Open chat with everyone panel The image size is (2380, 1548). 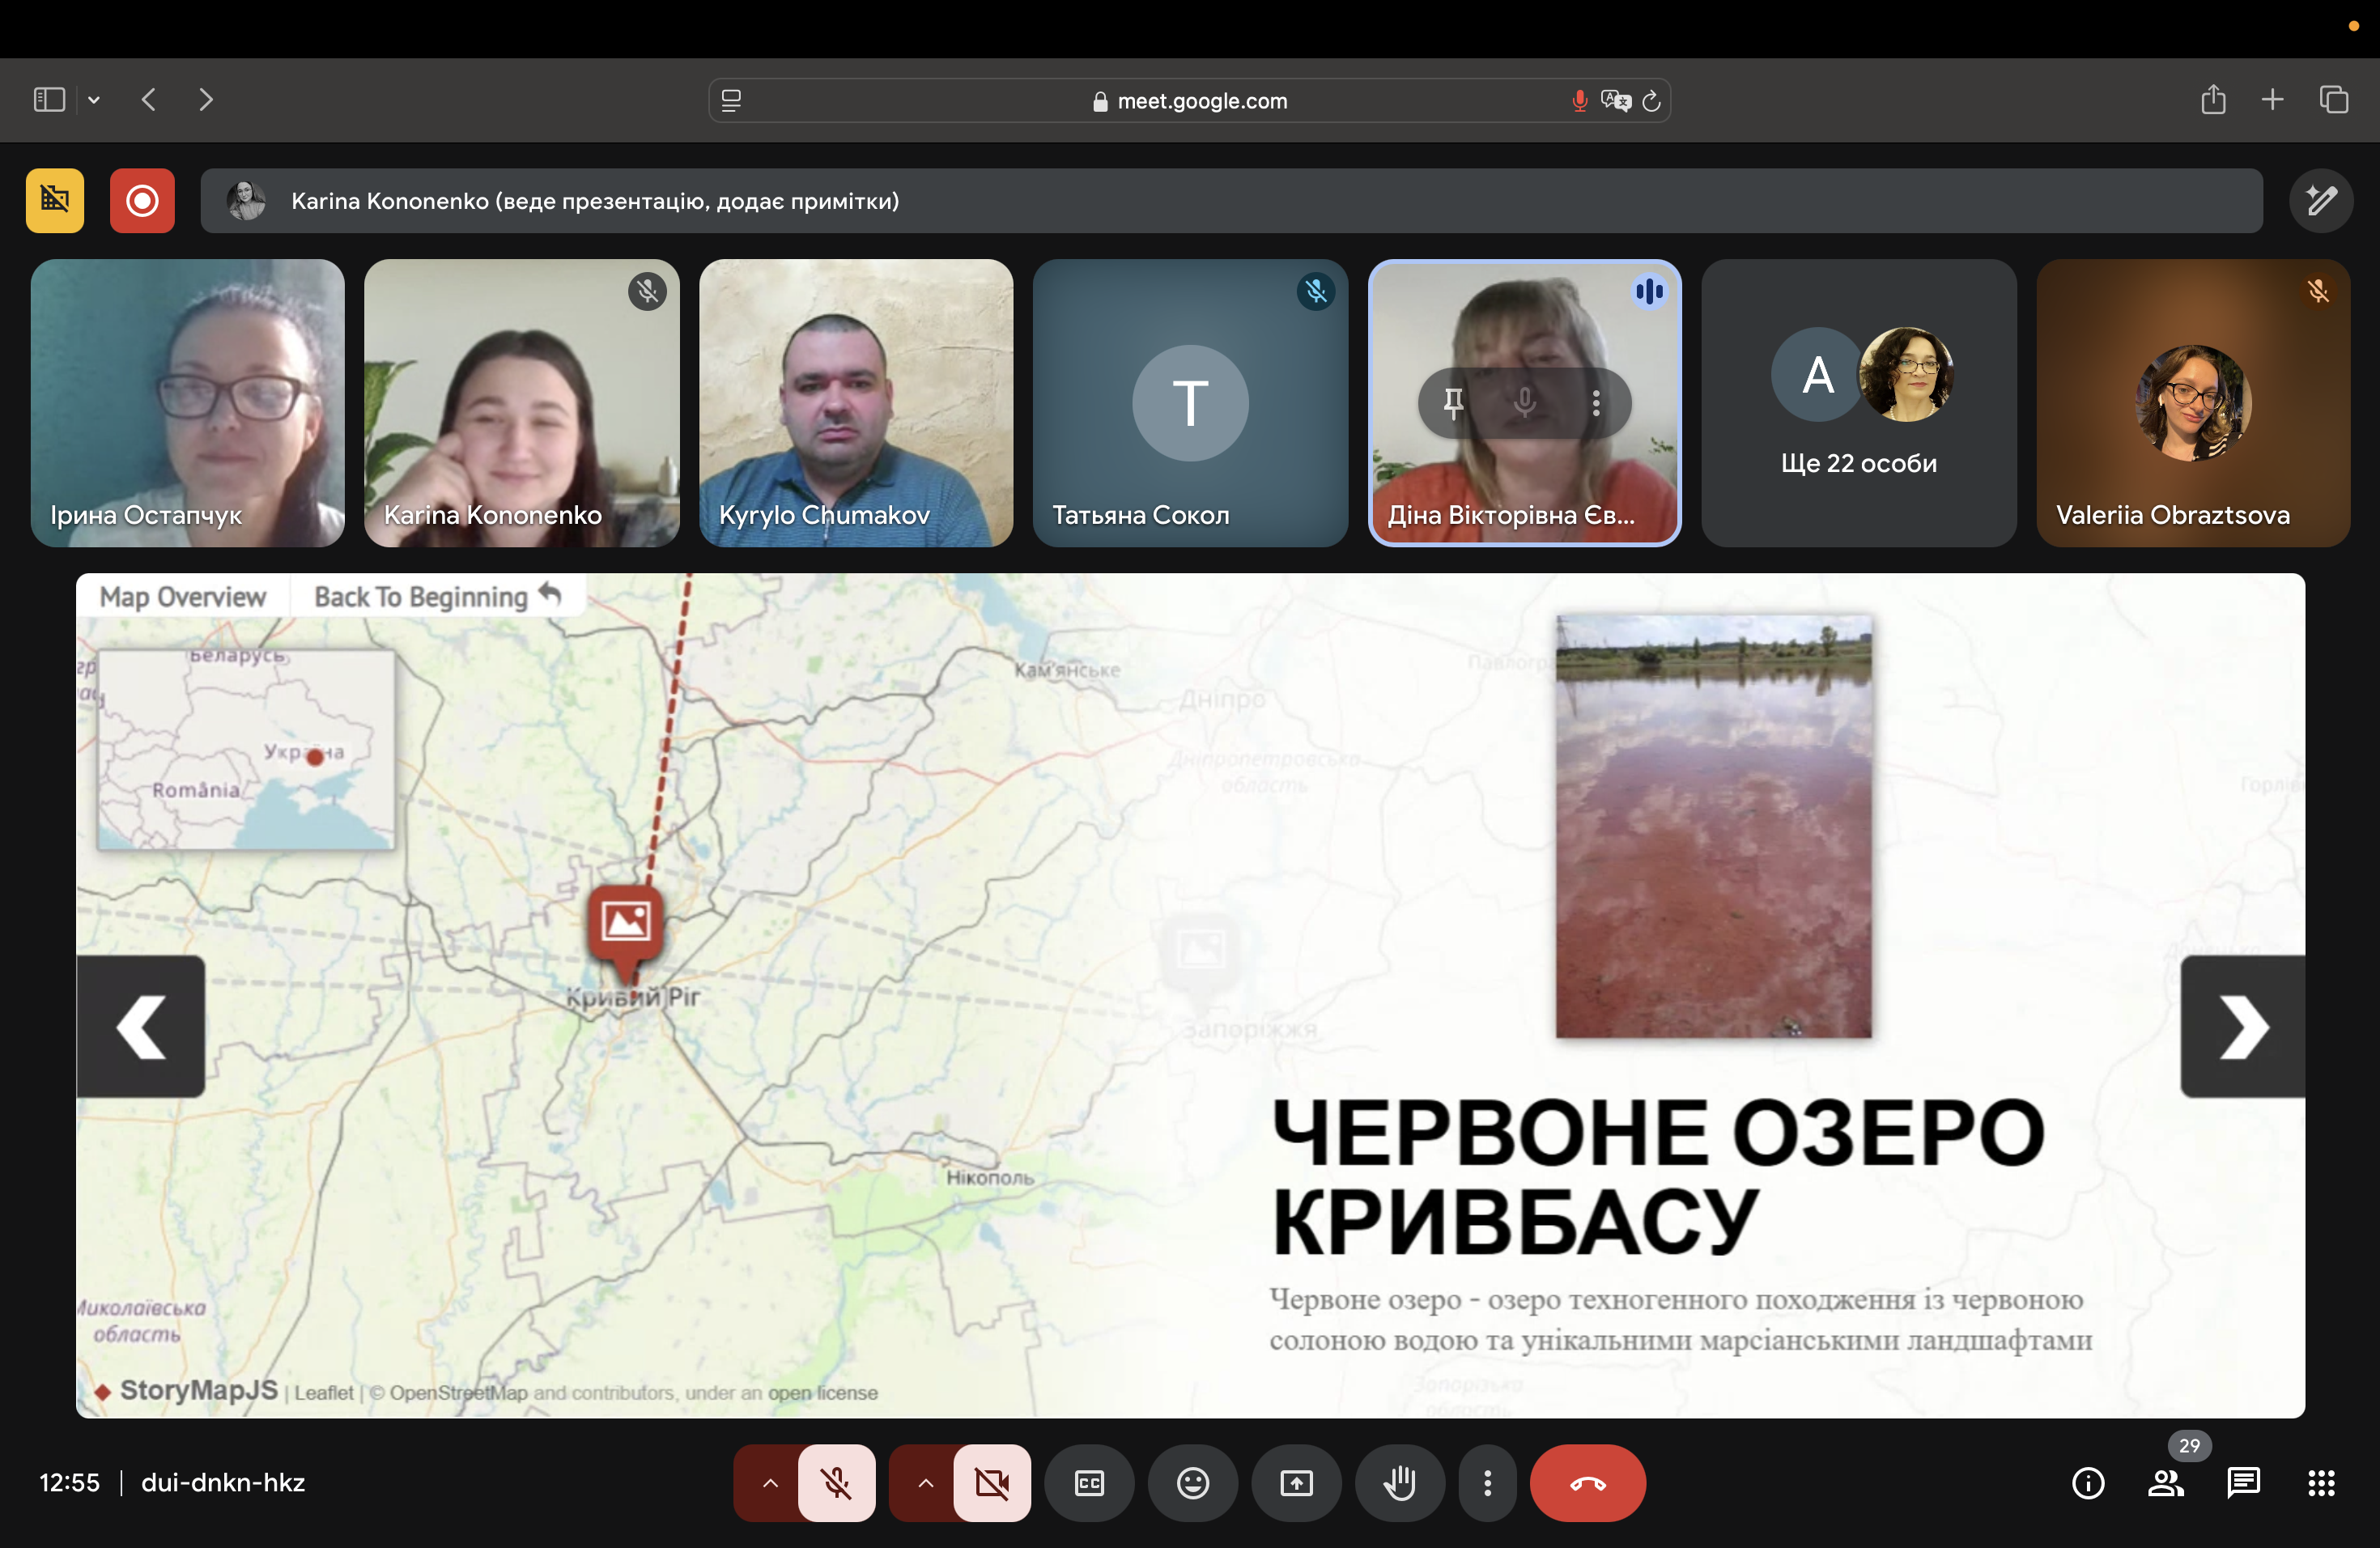click(x=2243, y=1483)
